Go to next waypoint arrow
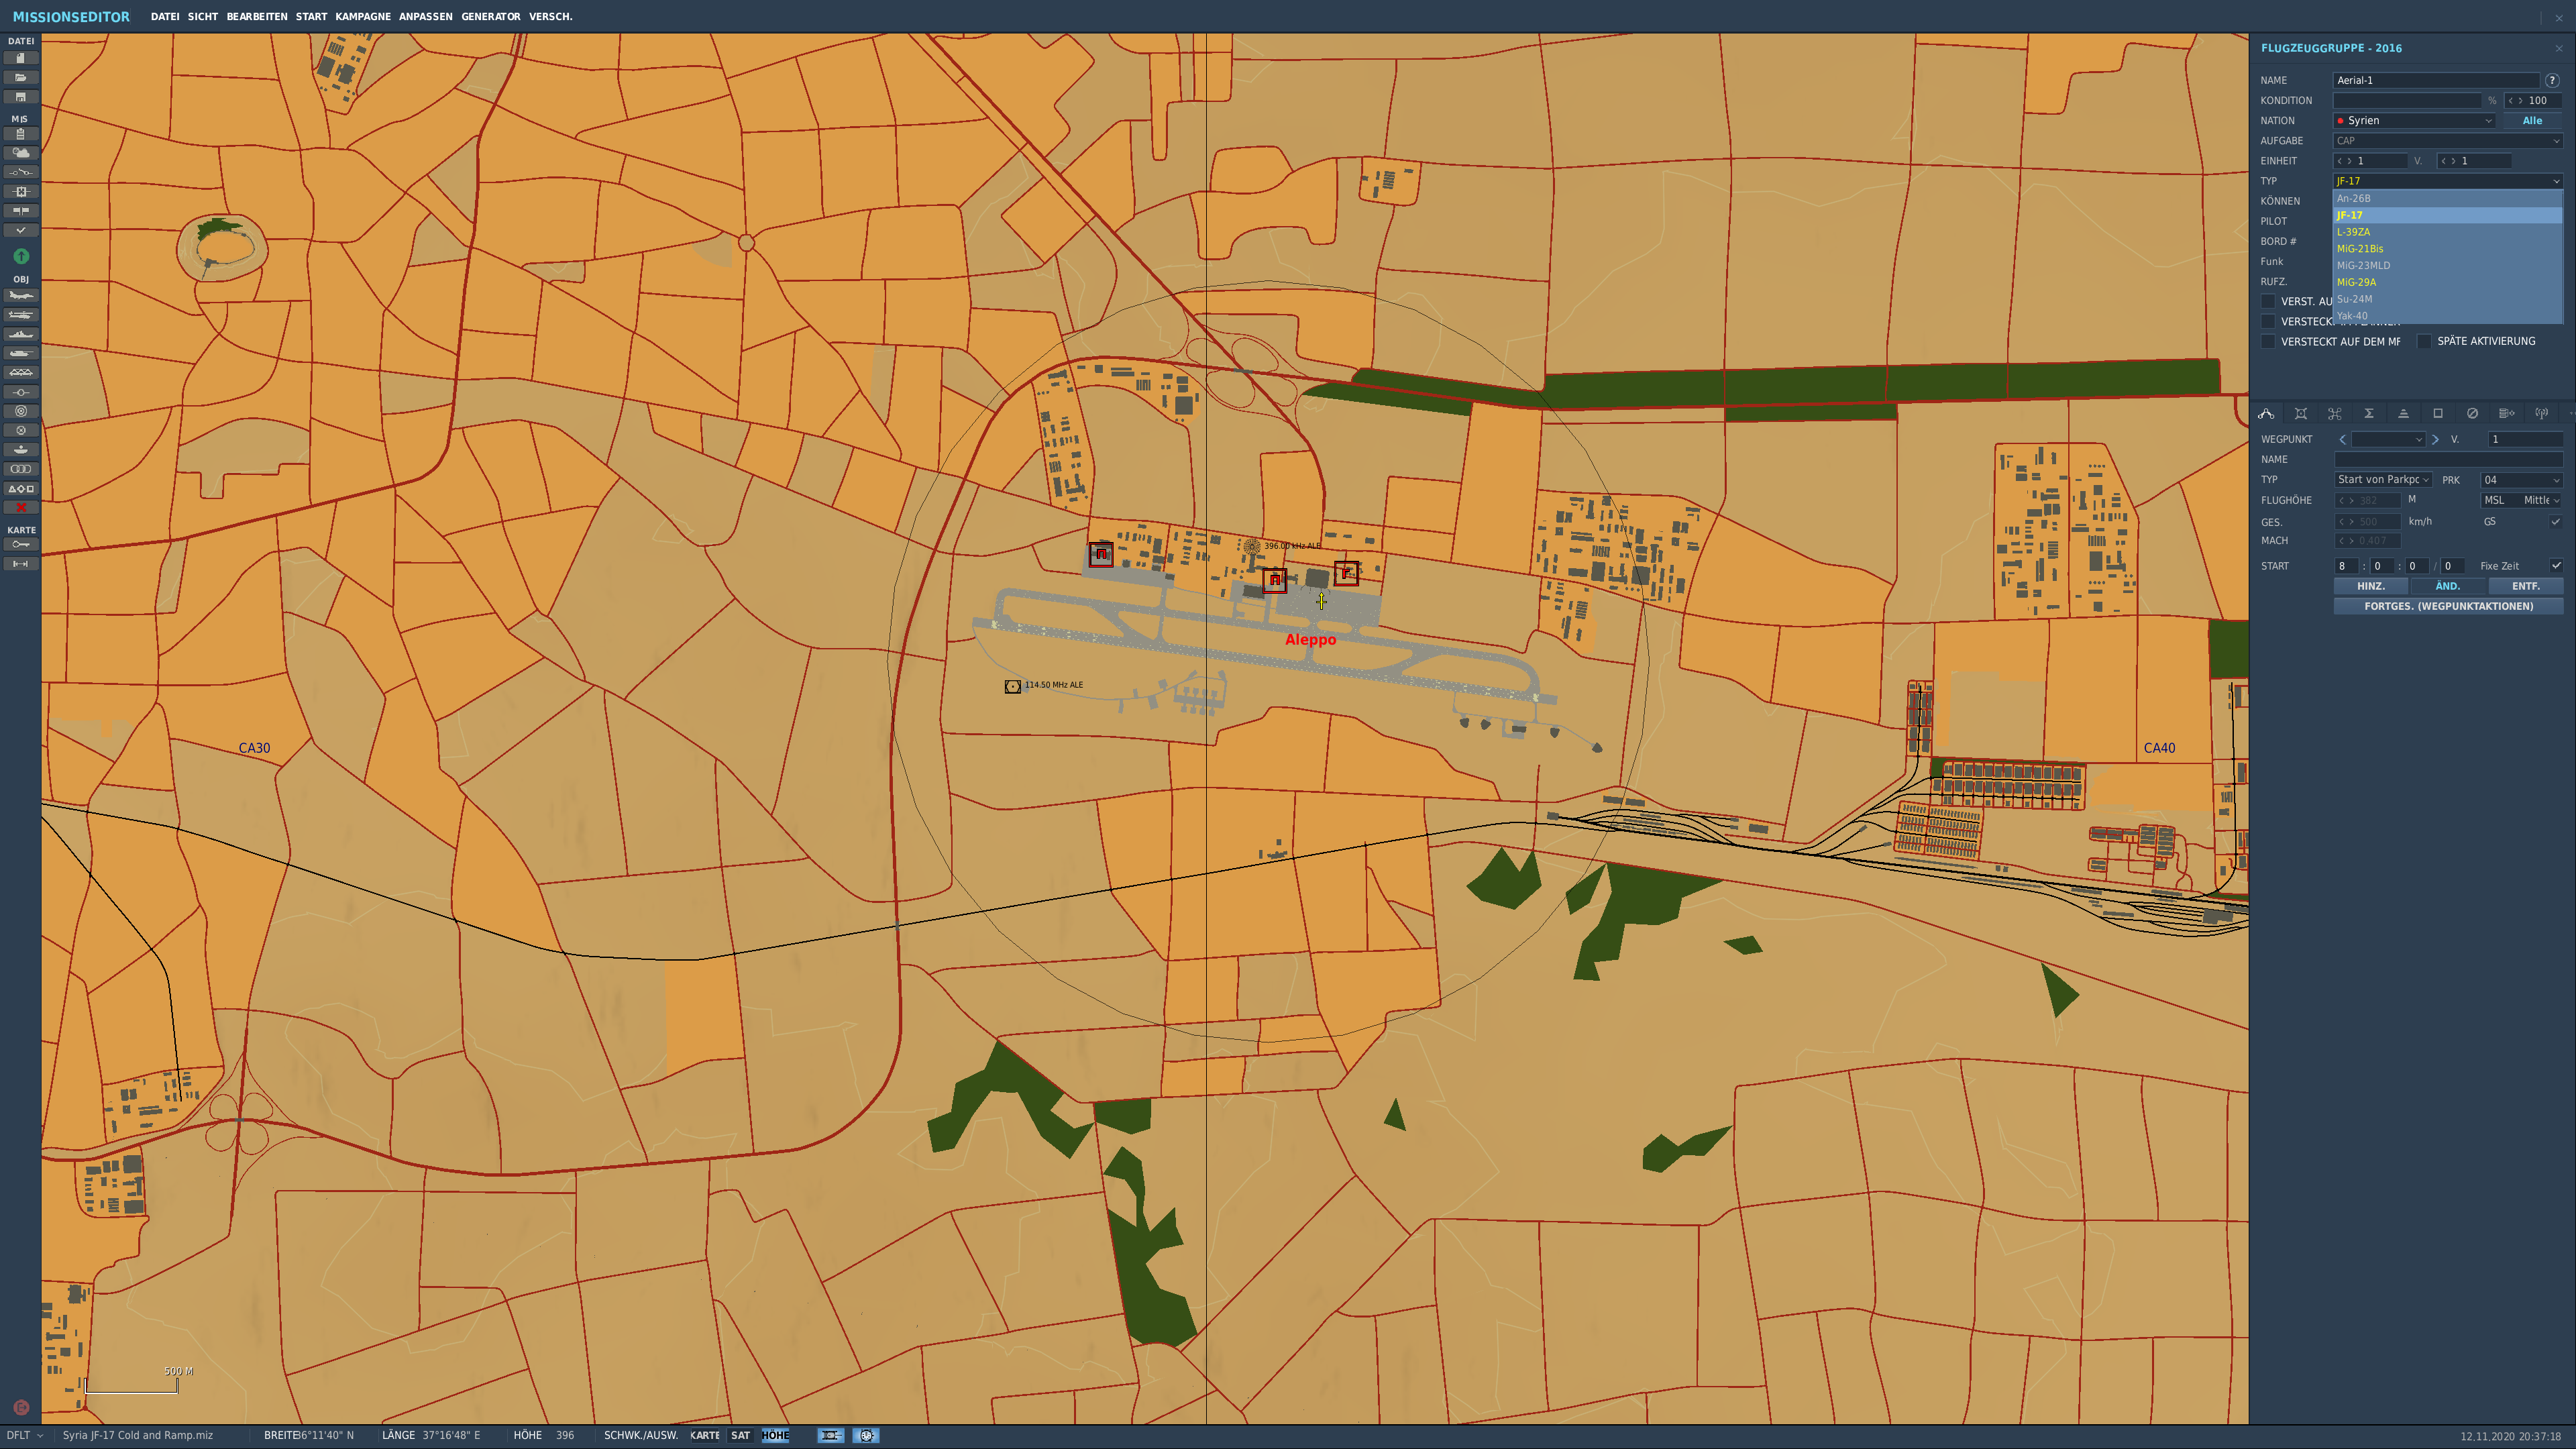Screen dimensions: 2576x1449 pyautogui.click(x=2435, y=440)
